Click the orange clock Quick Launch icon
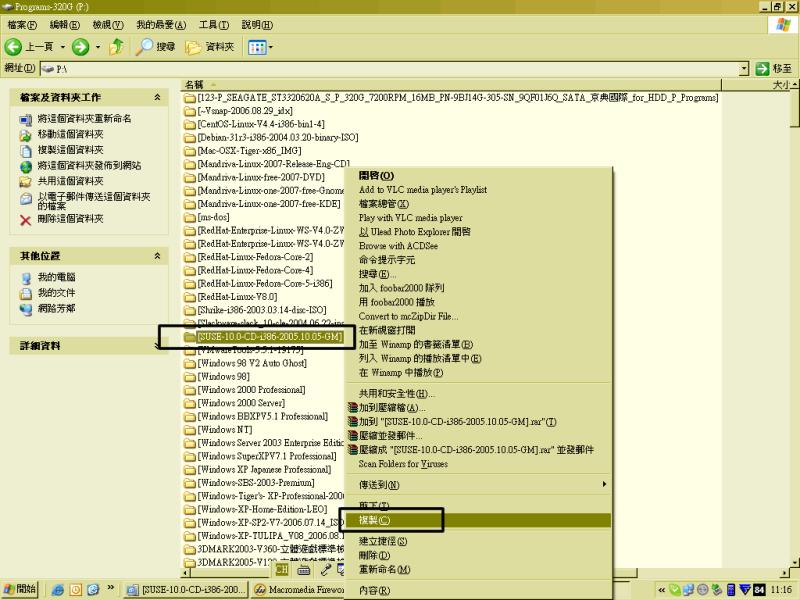This screenshot has height=600, width=800. coord(76,590)
